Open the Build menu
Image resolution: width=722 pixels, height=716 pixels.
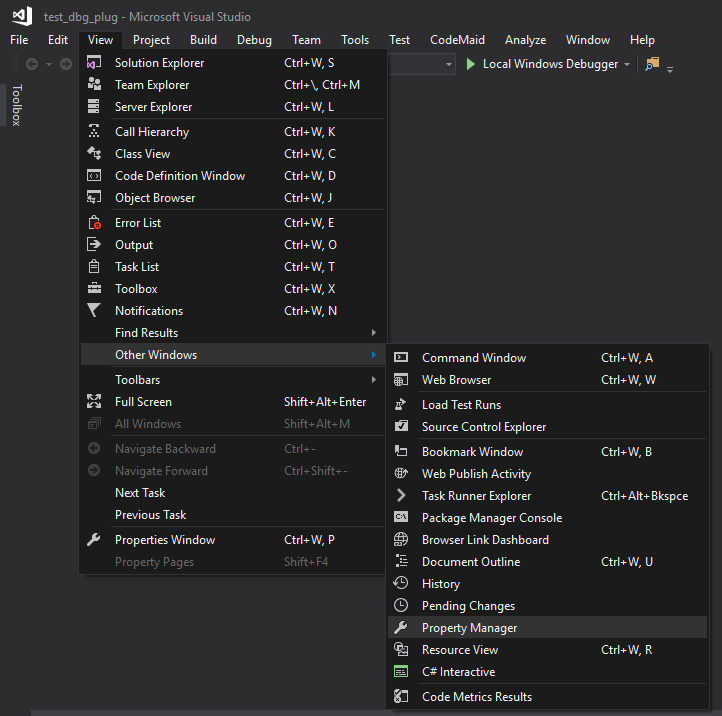[x=203, y=40]
